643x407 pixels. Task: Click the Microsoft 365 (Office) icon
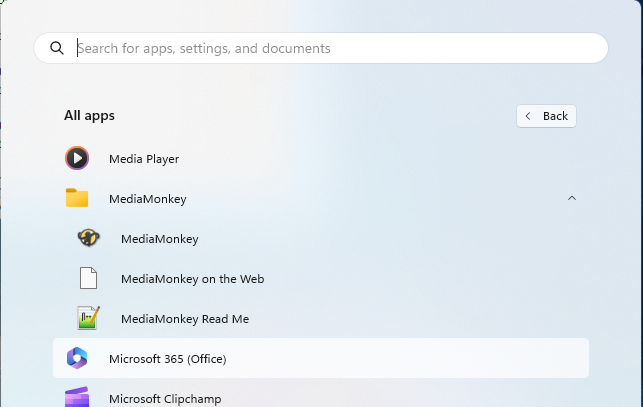(77, 358)
